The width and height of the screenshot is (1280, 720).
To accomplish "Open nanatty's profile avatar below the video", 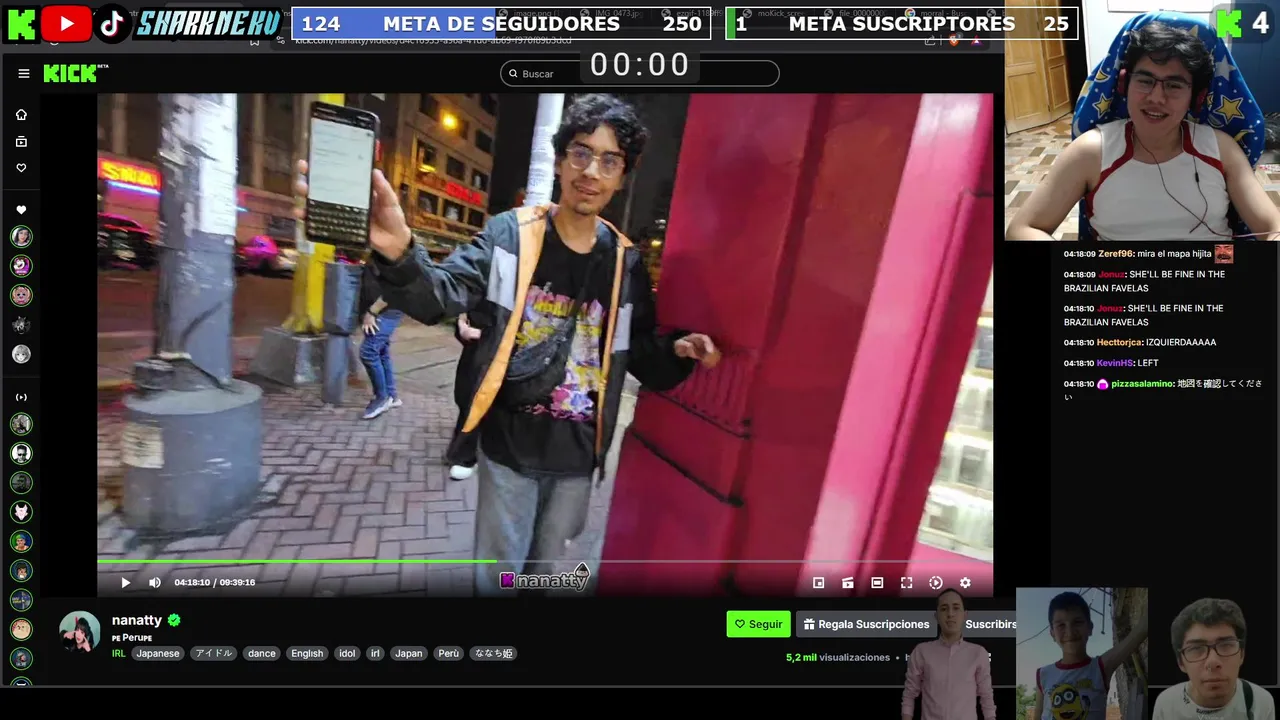I will [x=80, y=632].
